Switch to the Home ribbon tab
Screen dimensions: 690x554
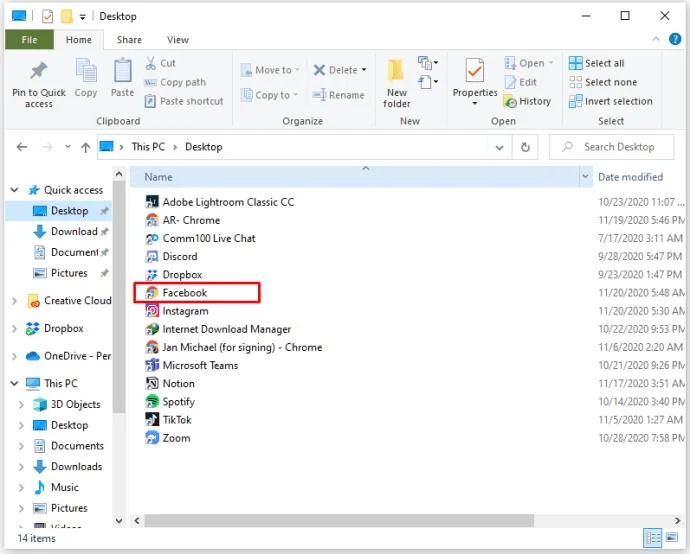pos(79,40)
